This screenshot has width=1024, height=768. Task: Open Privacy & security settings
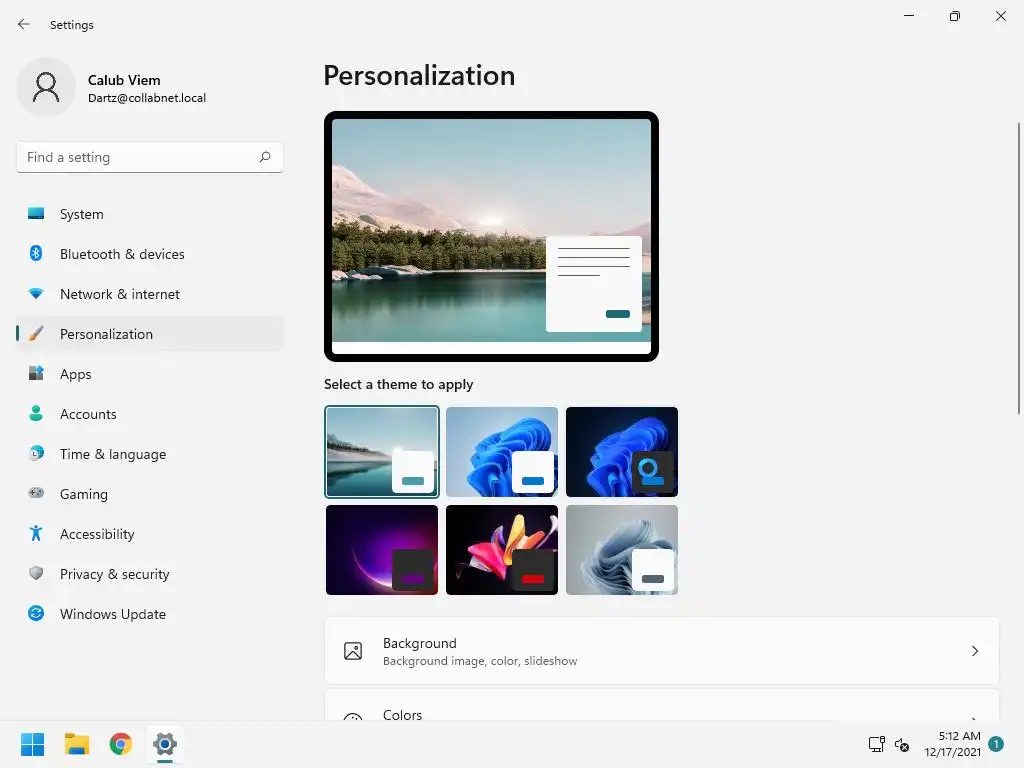[x=150, y=574]
